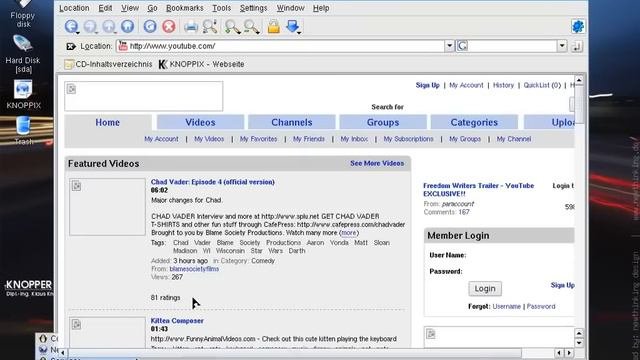Open the blamesocietyfilms user link
Image resolution: width=640 pixels, height=360 pixels.
pos(194,269)
